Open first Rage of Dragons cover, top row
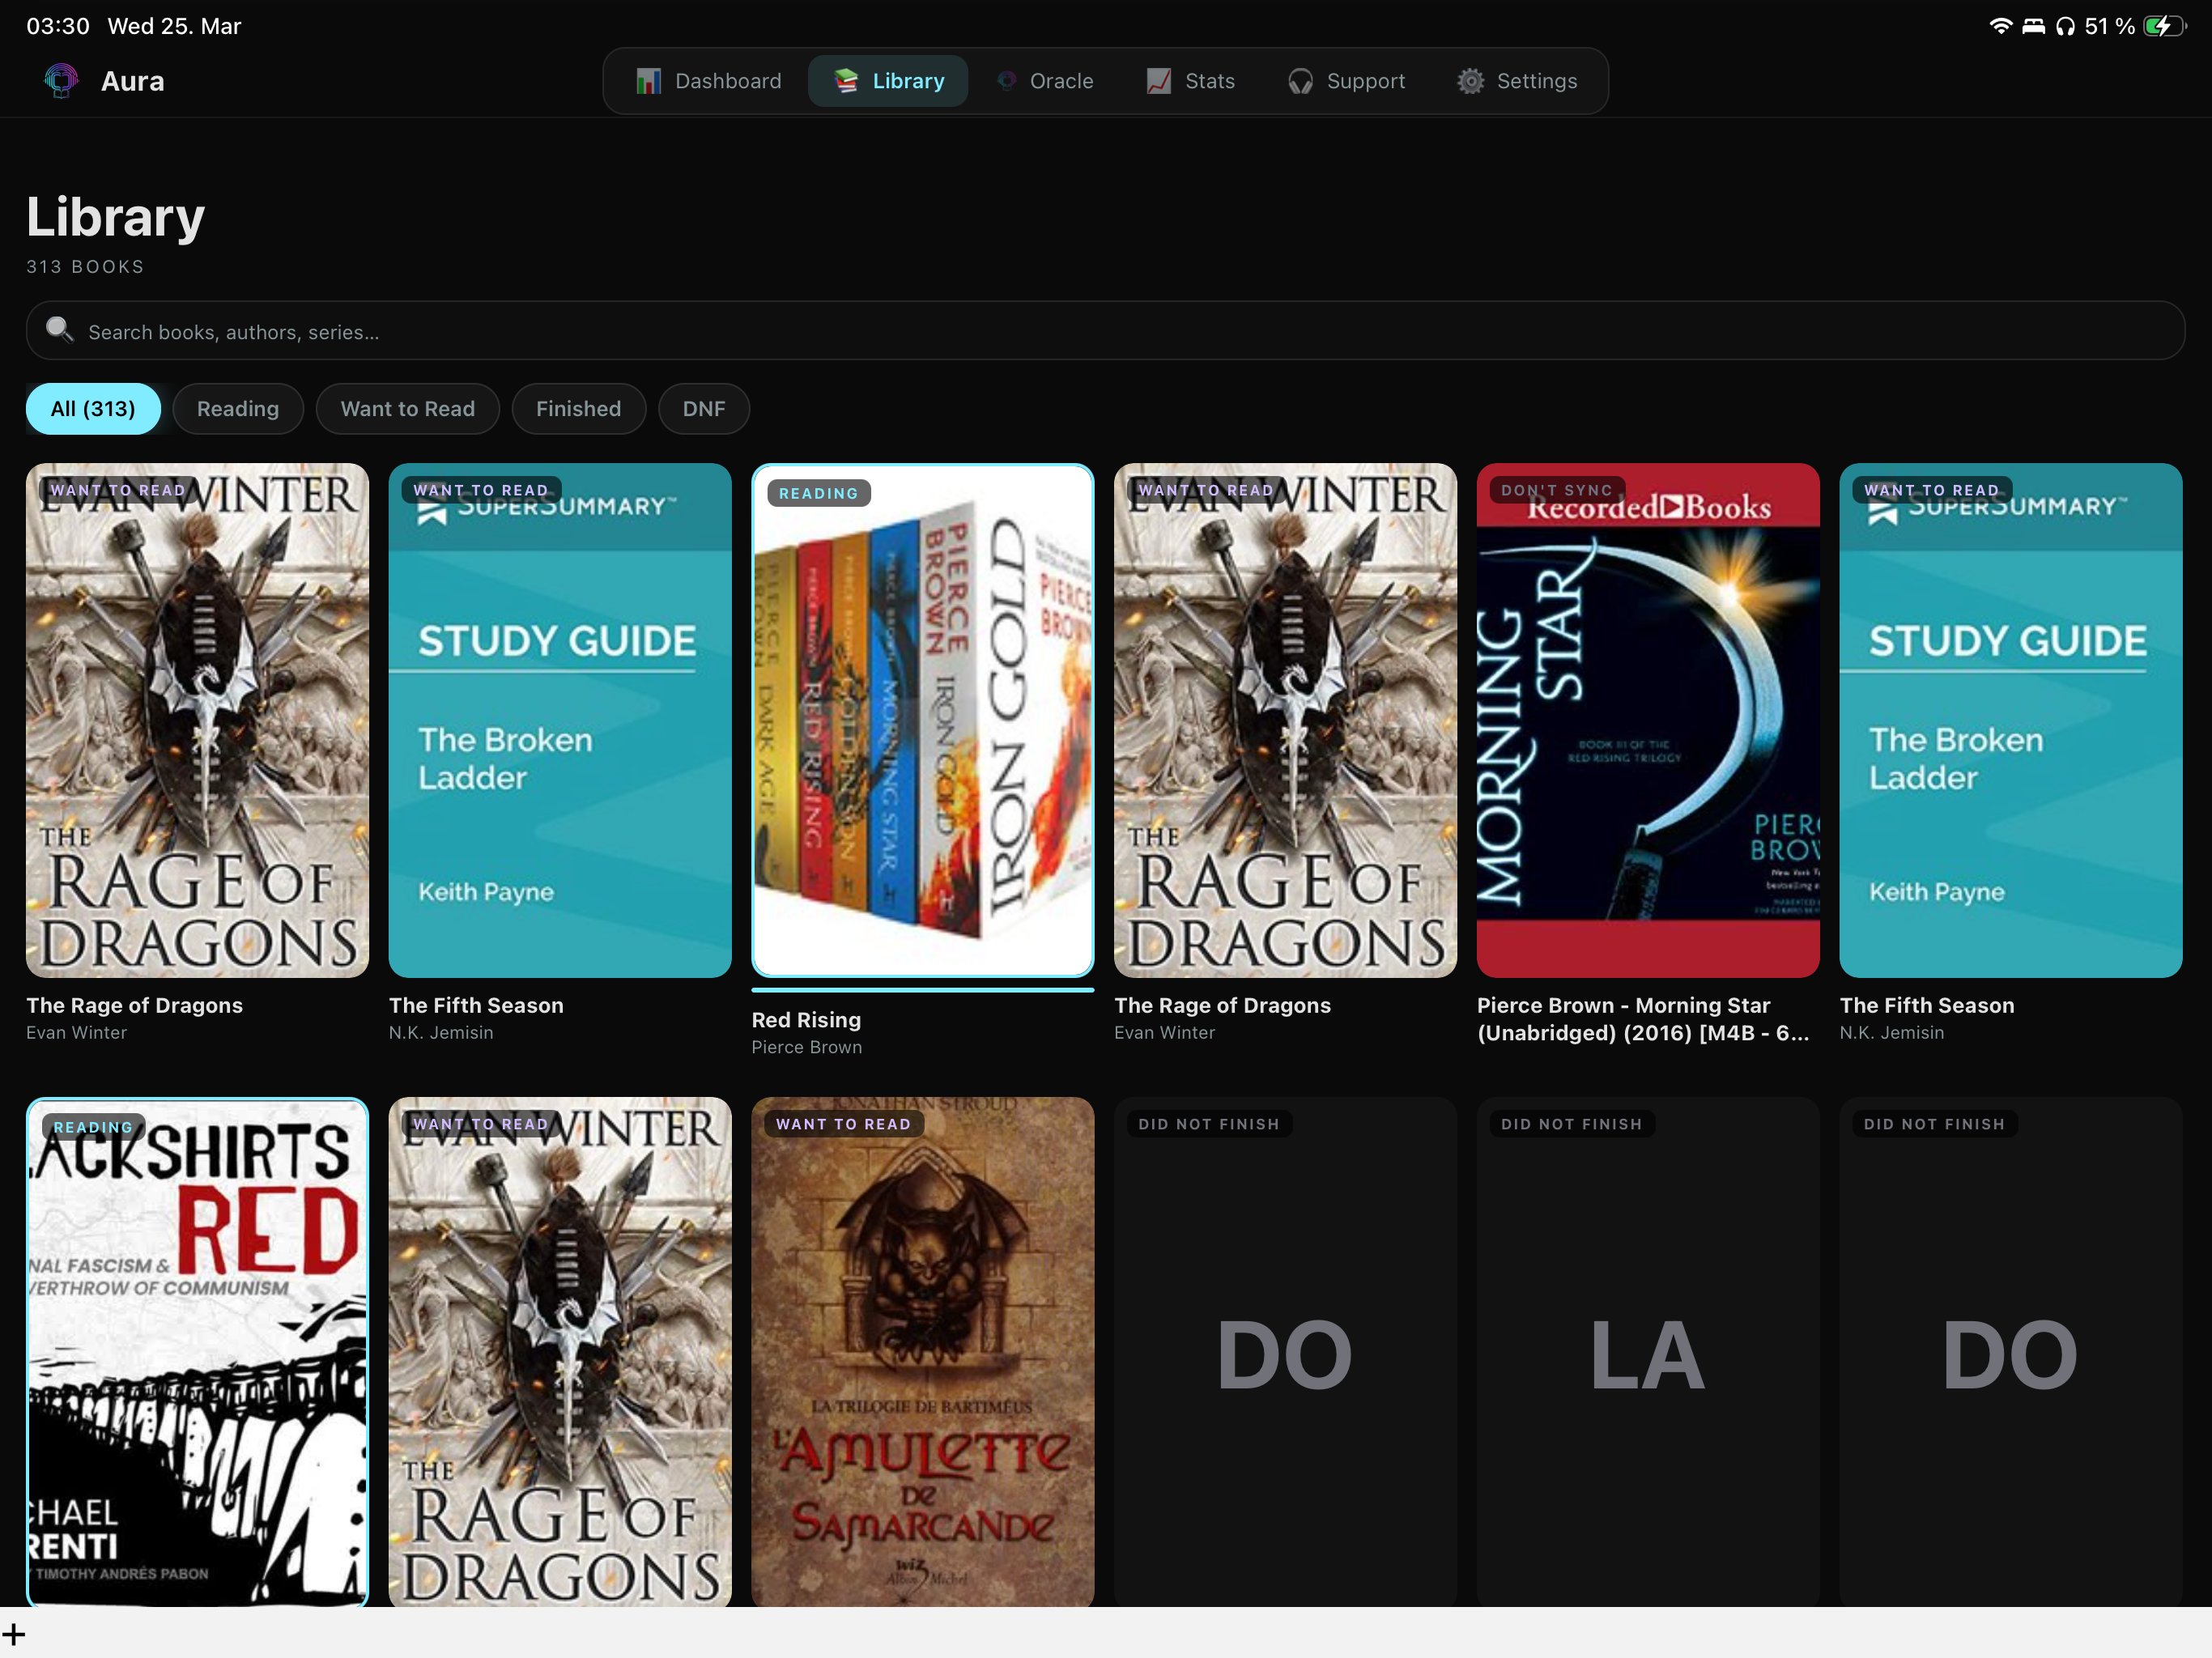This screenshot has width=2212, height=1658. (x=197, y=720)
